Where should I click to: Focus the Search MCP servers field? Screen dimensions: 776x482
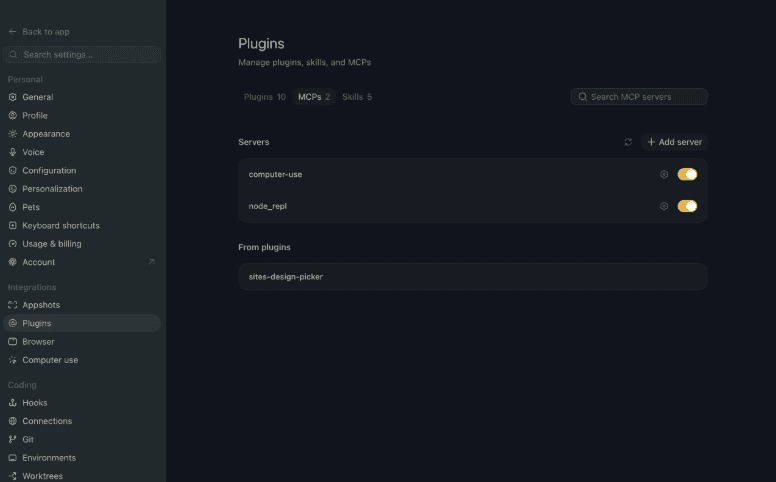(639, 96)
